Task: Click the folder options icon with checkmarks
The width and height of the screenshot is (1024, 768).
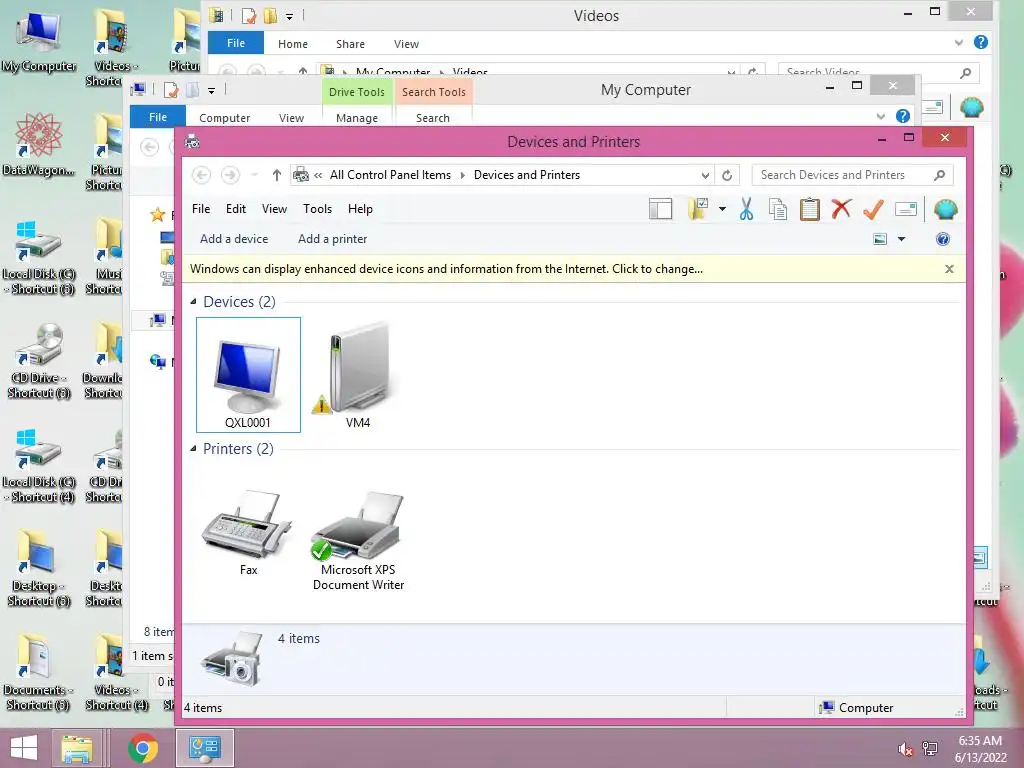Action: tap(698, 209)
